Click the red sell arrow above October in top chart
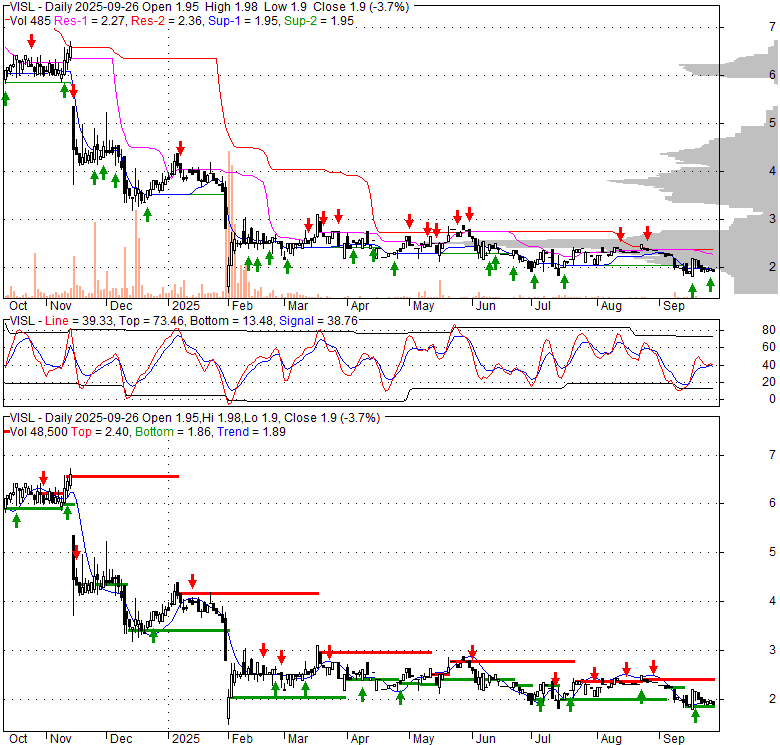The height and width of the screenshot is (745, 780). coord(31,41)
